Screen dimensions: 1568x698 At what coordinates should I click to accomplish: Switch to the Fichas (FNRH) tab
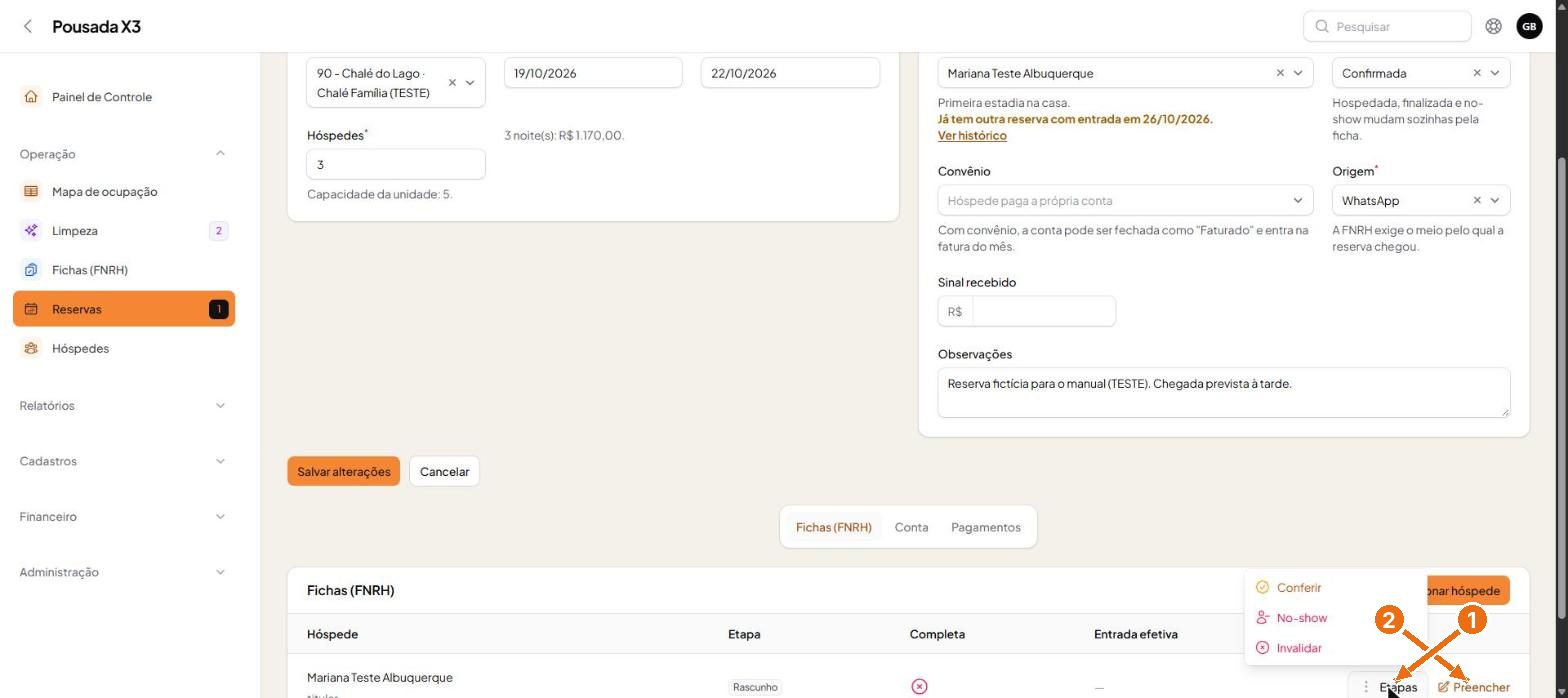(x=833, y=527)
